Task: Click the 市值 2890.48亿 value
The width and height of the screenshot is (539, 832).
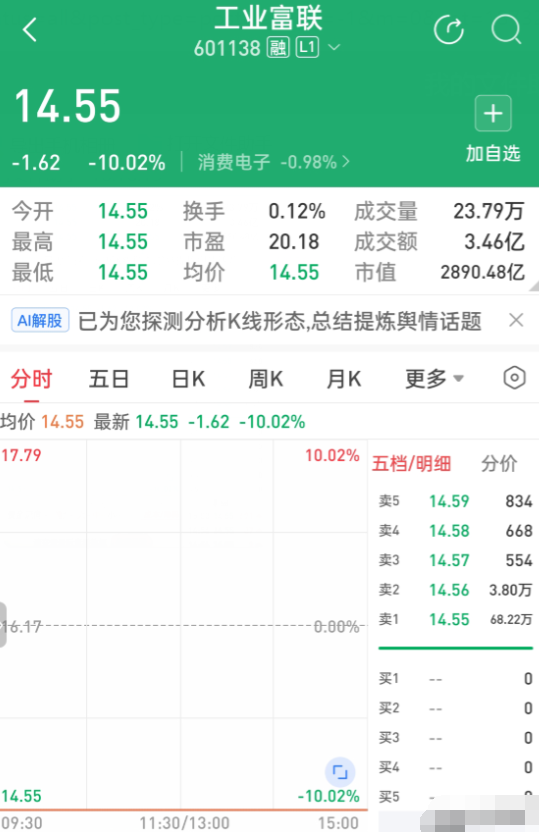Action: pyautogui.click(x=482, y=272)
